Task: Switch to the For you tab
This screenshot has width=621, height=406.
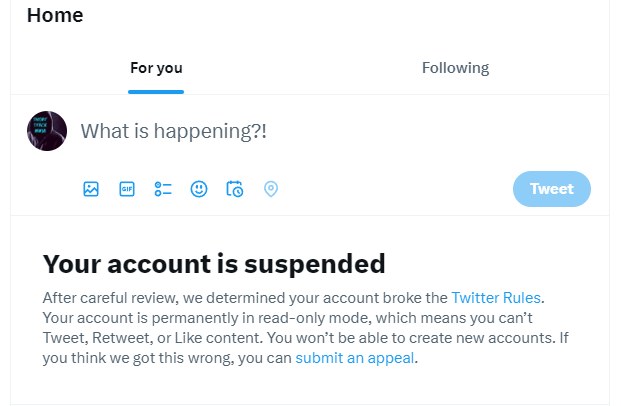Action: 156,68
